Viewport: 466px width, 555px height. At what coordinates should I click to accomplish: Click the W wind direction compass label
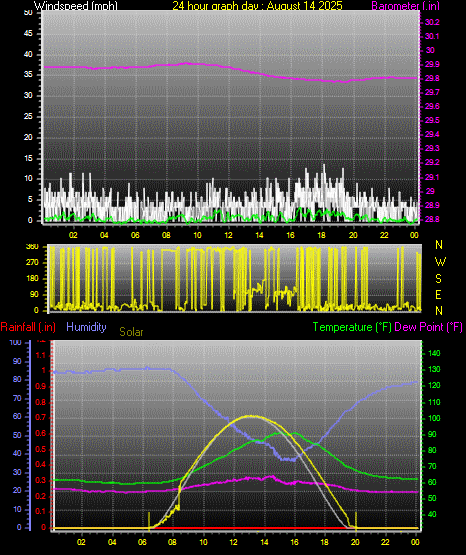point(440,262)
